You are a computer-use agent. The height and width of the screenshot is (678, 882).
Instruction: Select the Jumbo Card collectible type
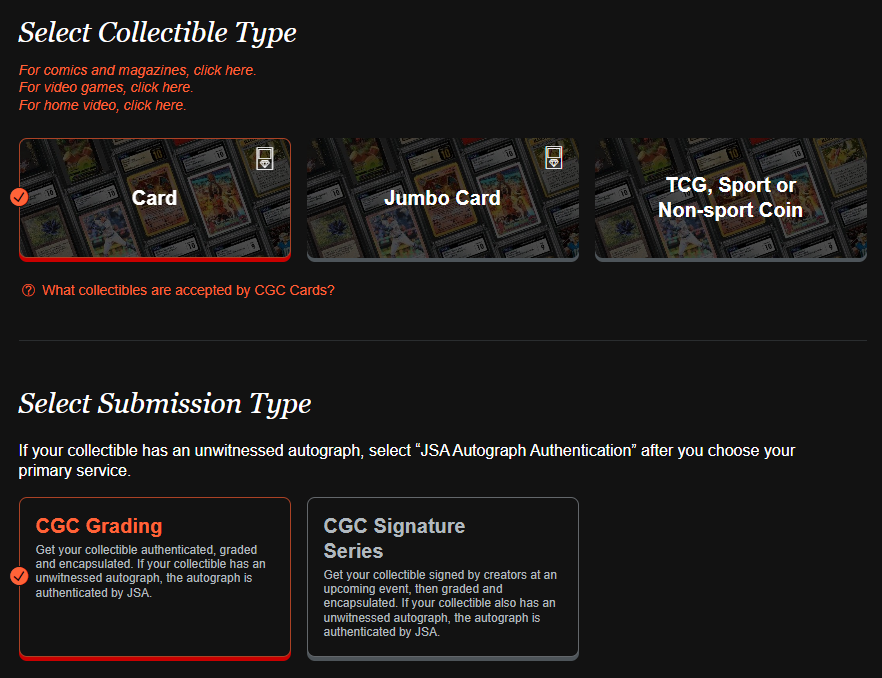tap(442, 198)
